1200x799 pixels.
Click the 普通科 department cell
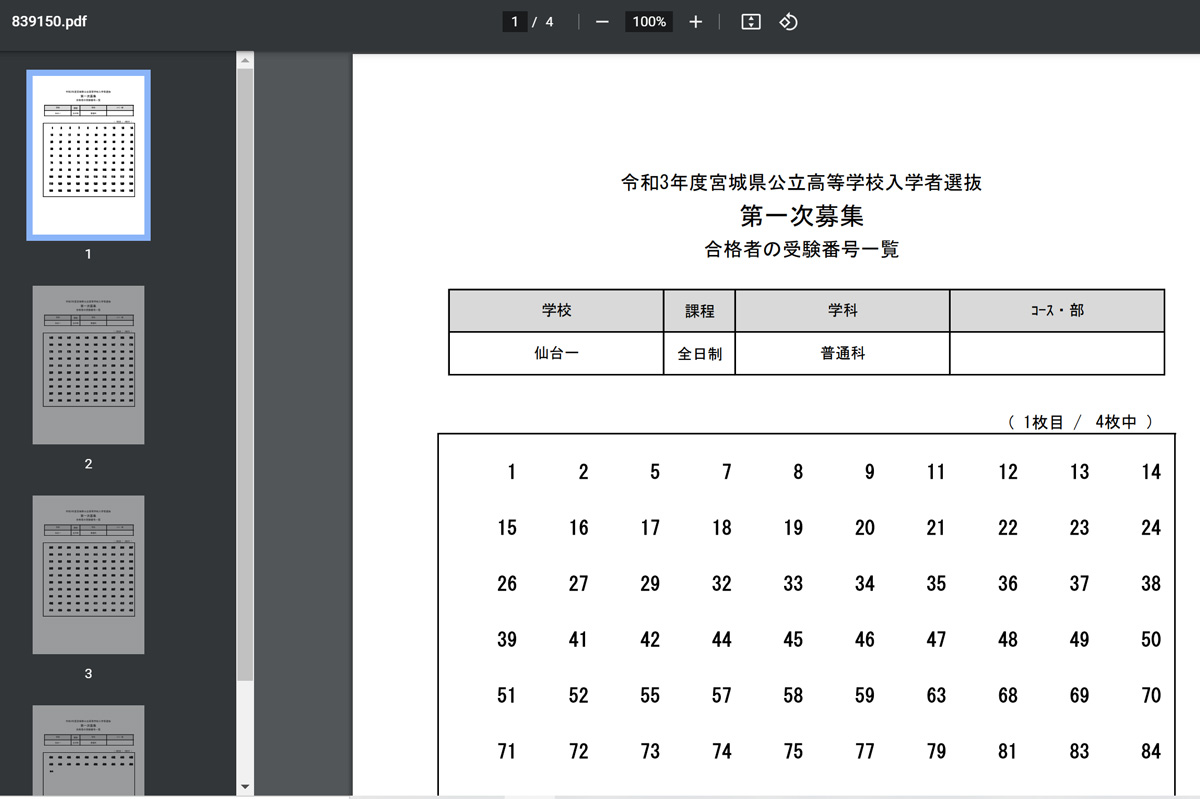[x=842, y=354]
